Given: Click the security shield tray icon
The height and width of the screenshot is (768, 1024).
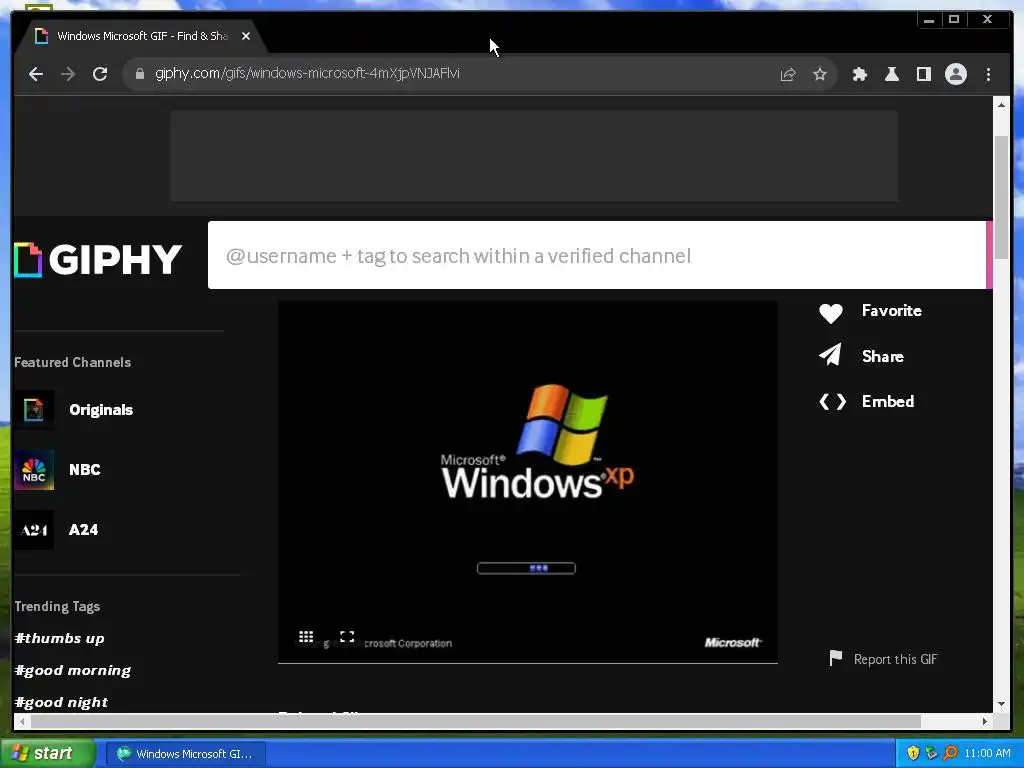Looking at the screenshot, I should [x=913, y=754].
